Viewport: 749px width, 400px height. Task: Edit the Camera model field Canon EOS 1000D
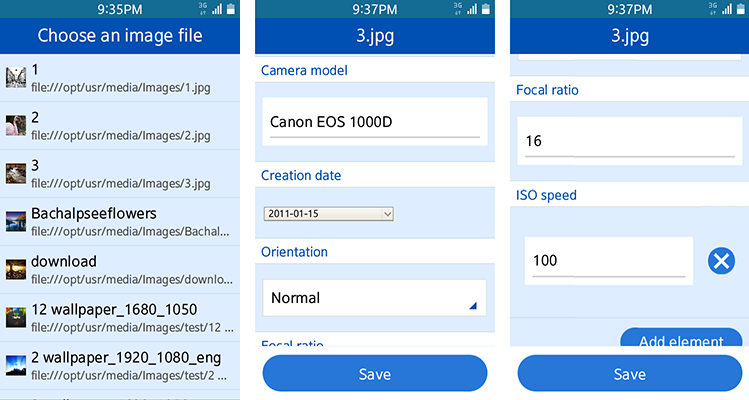pyautogui.click(x=374, y=122)
